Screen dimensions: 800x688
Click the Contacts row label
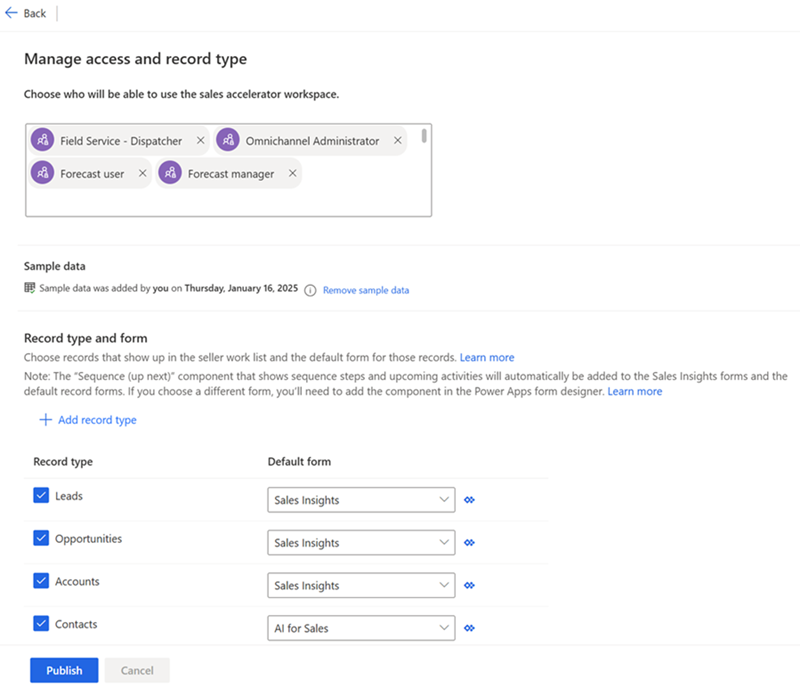[76, 624]
